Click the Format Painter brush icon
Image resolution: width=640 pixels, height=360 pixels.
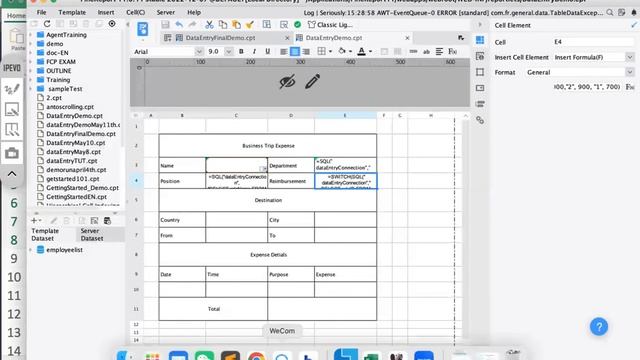(x=250, y=24)
